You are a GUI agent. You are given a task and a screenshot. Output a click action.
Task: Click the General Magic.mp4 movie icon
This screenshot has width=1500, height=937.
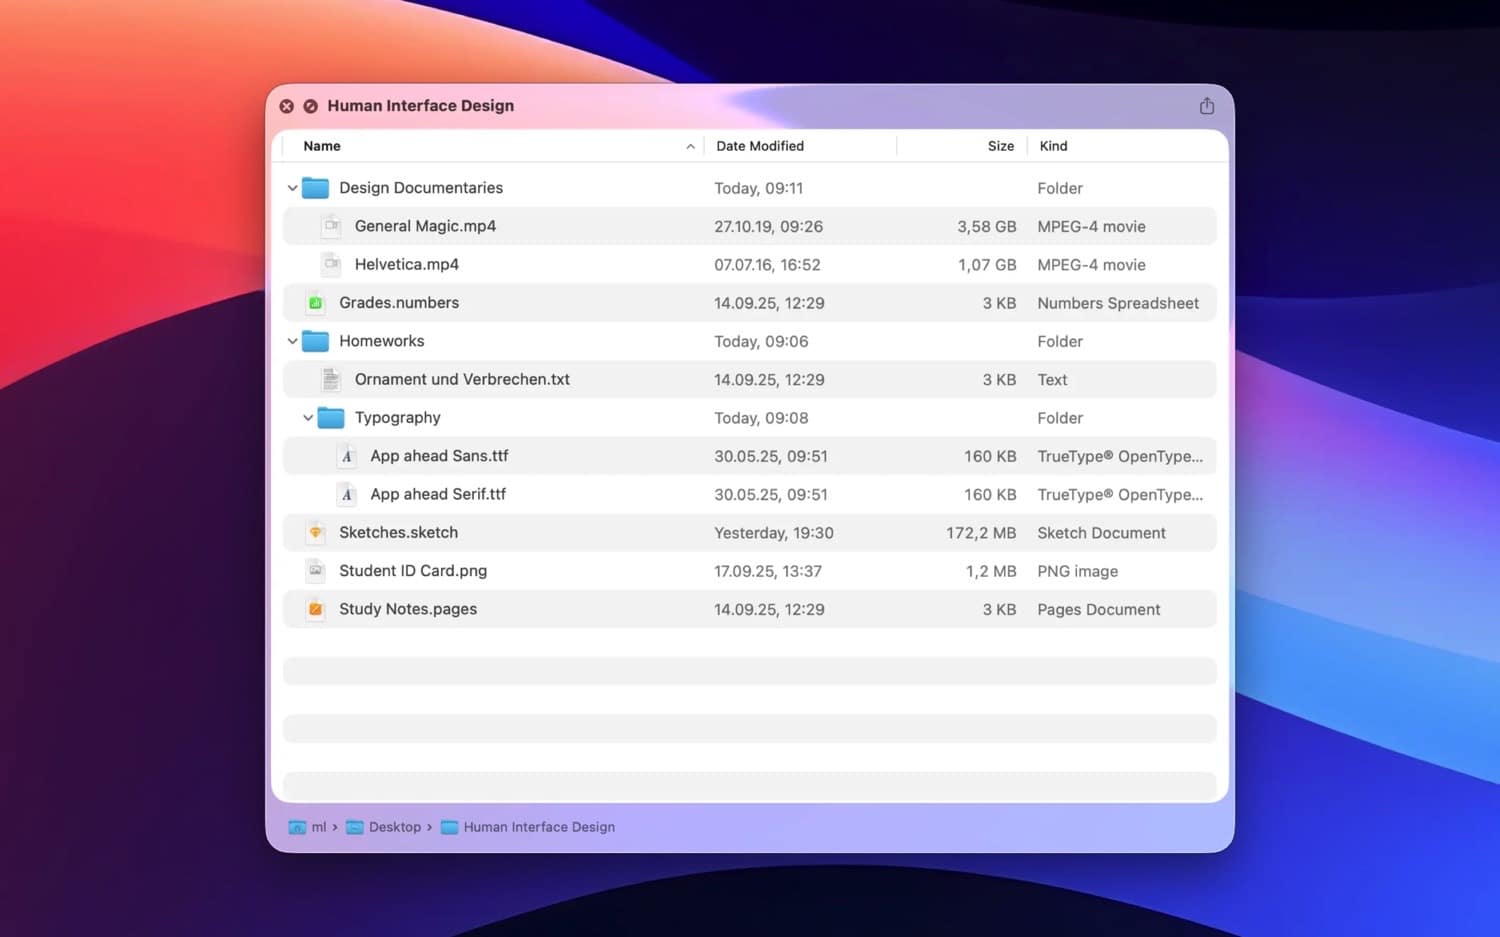331,226
